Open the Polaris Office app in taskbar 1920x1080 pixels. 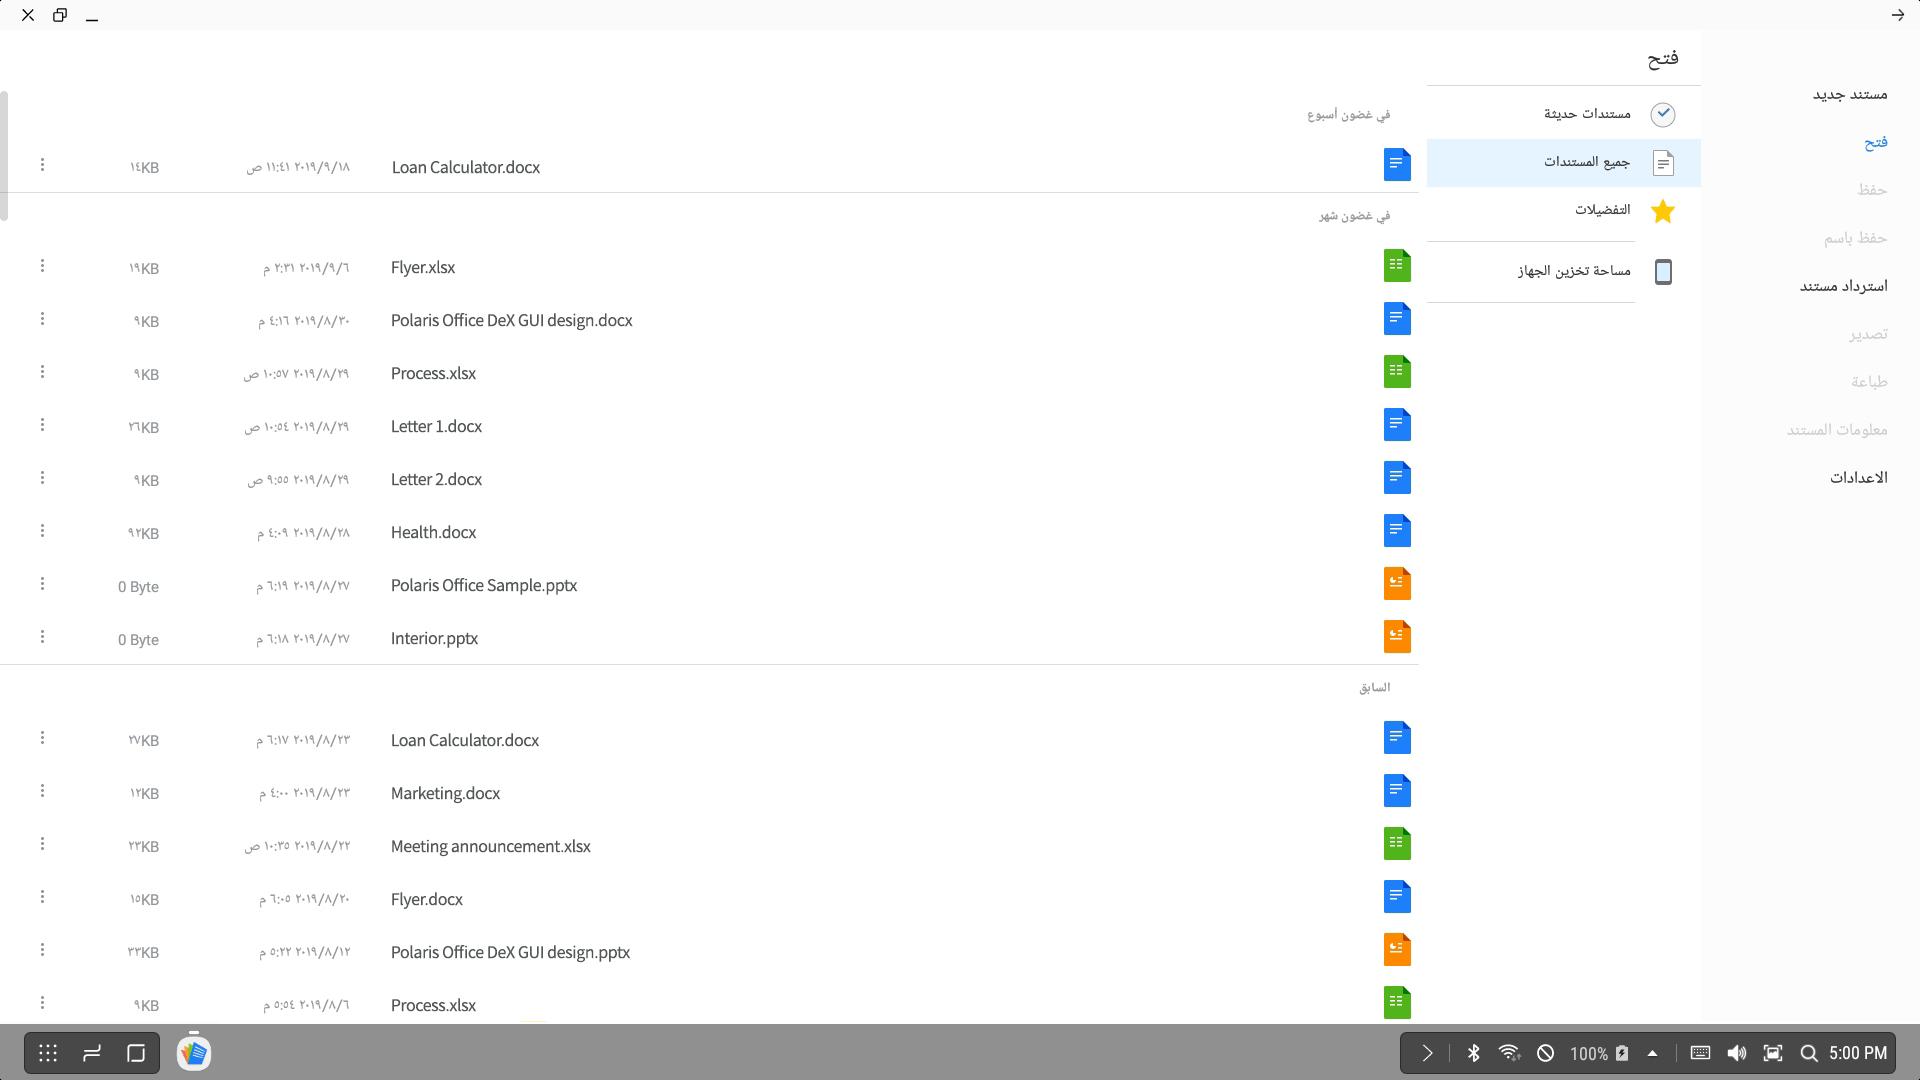(194, 1053)
